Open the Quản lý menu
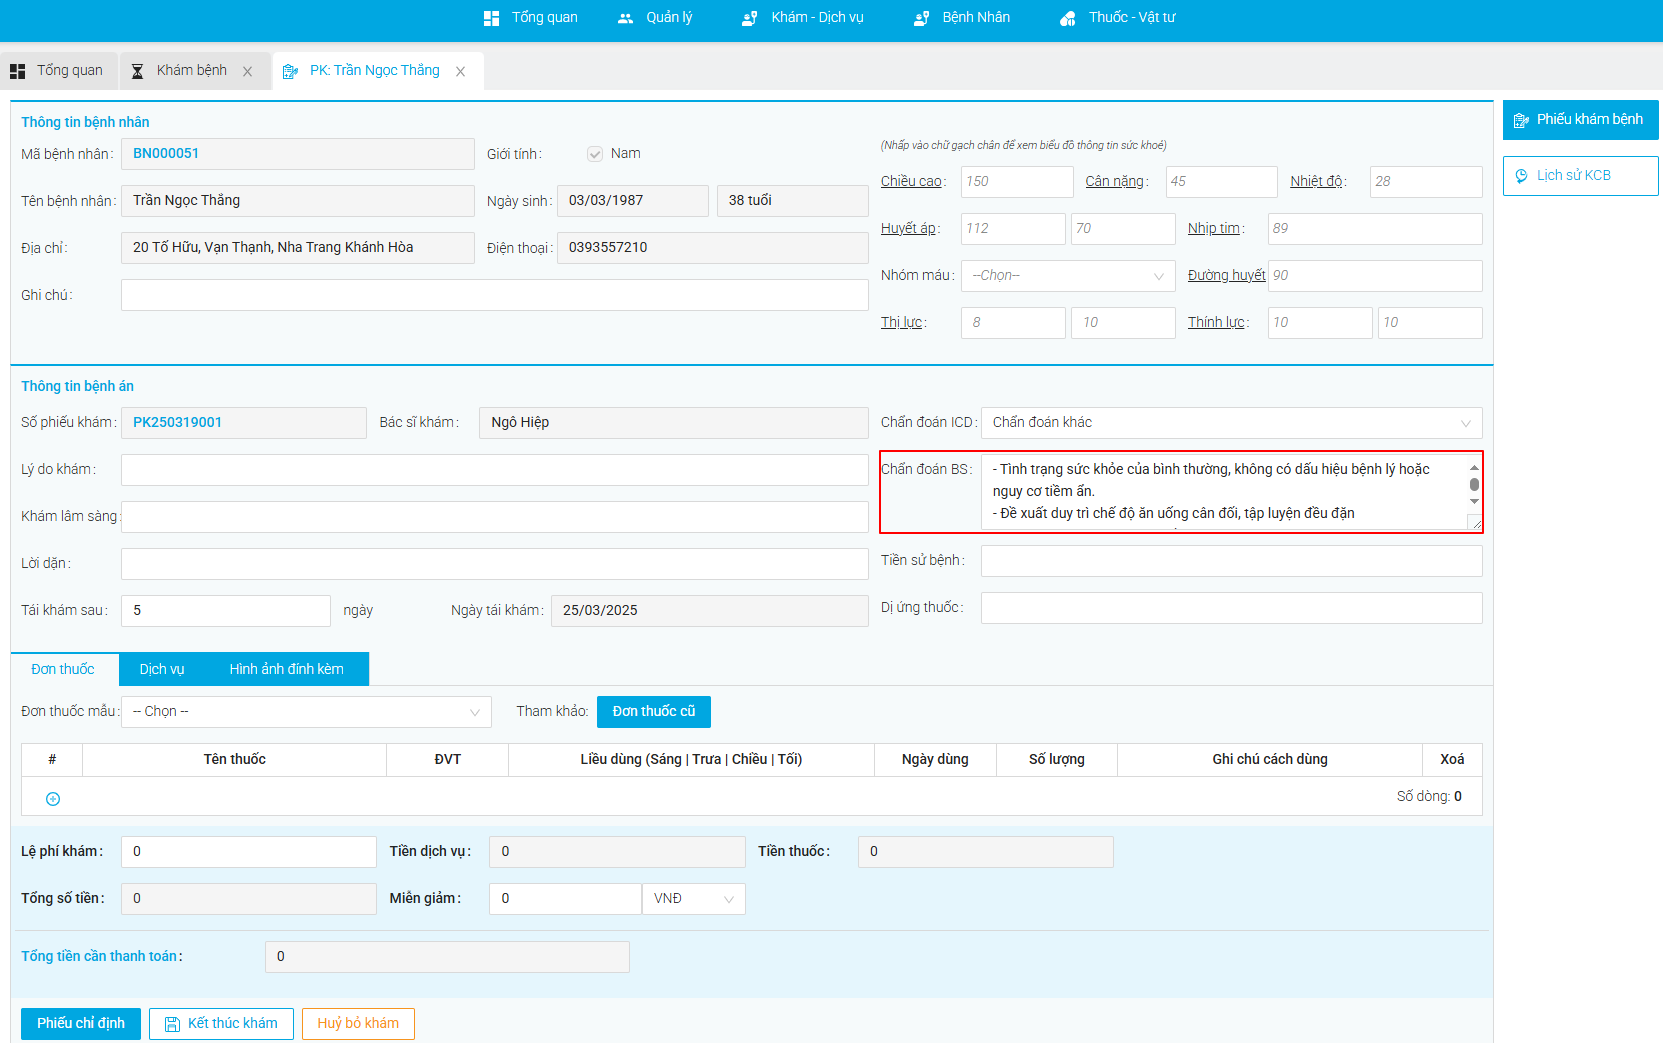Screen dimensions: 1663x1043 point(655,18)
